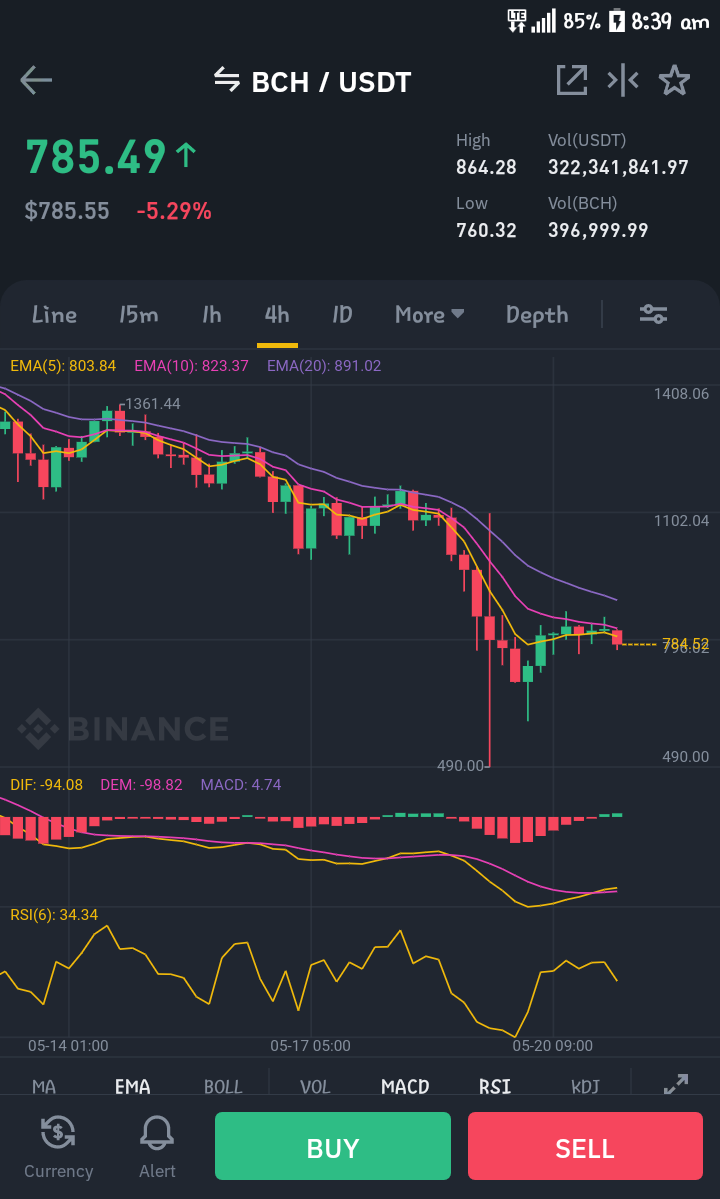Viewport: 720px width, 1199px height.
Task: Tap the compare/split chart icon
Action: point(623,80)
